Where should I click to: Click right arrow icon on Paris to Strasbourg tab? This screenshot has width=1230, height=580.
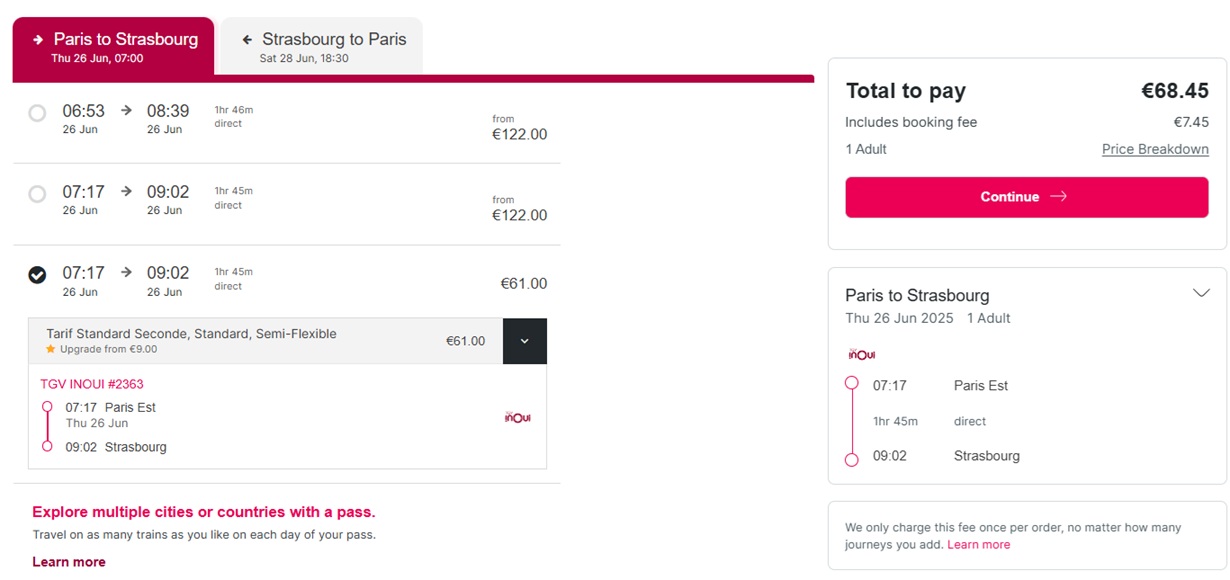(x=38, y=40)
